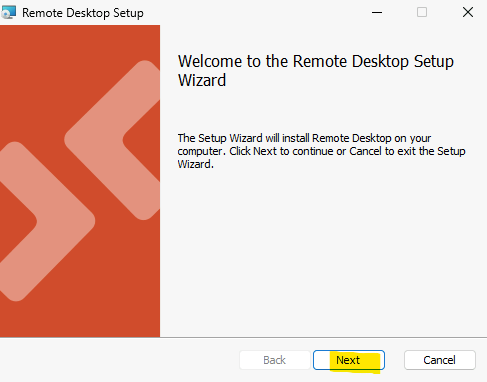Open the installer icon menu in title bar
This screenshot has width=487, height=382.
pos(8,13)
